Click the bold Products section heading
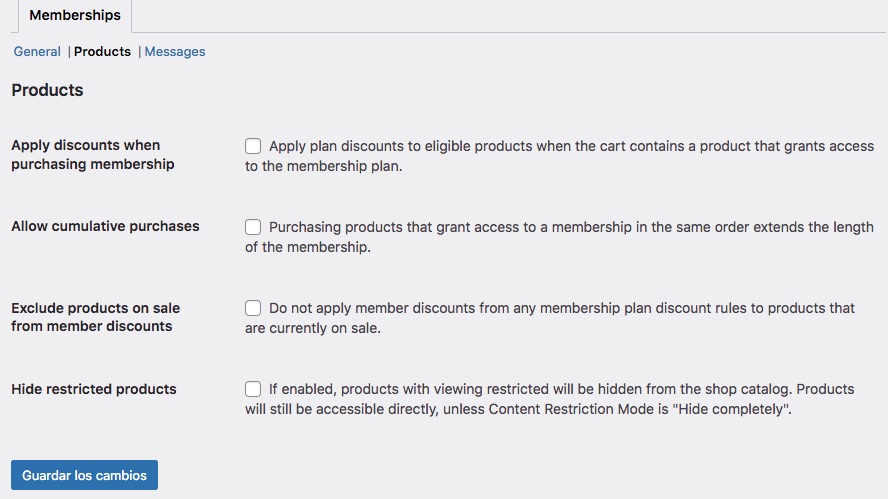 [48, 90]
